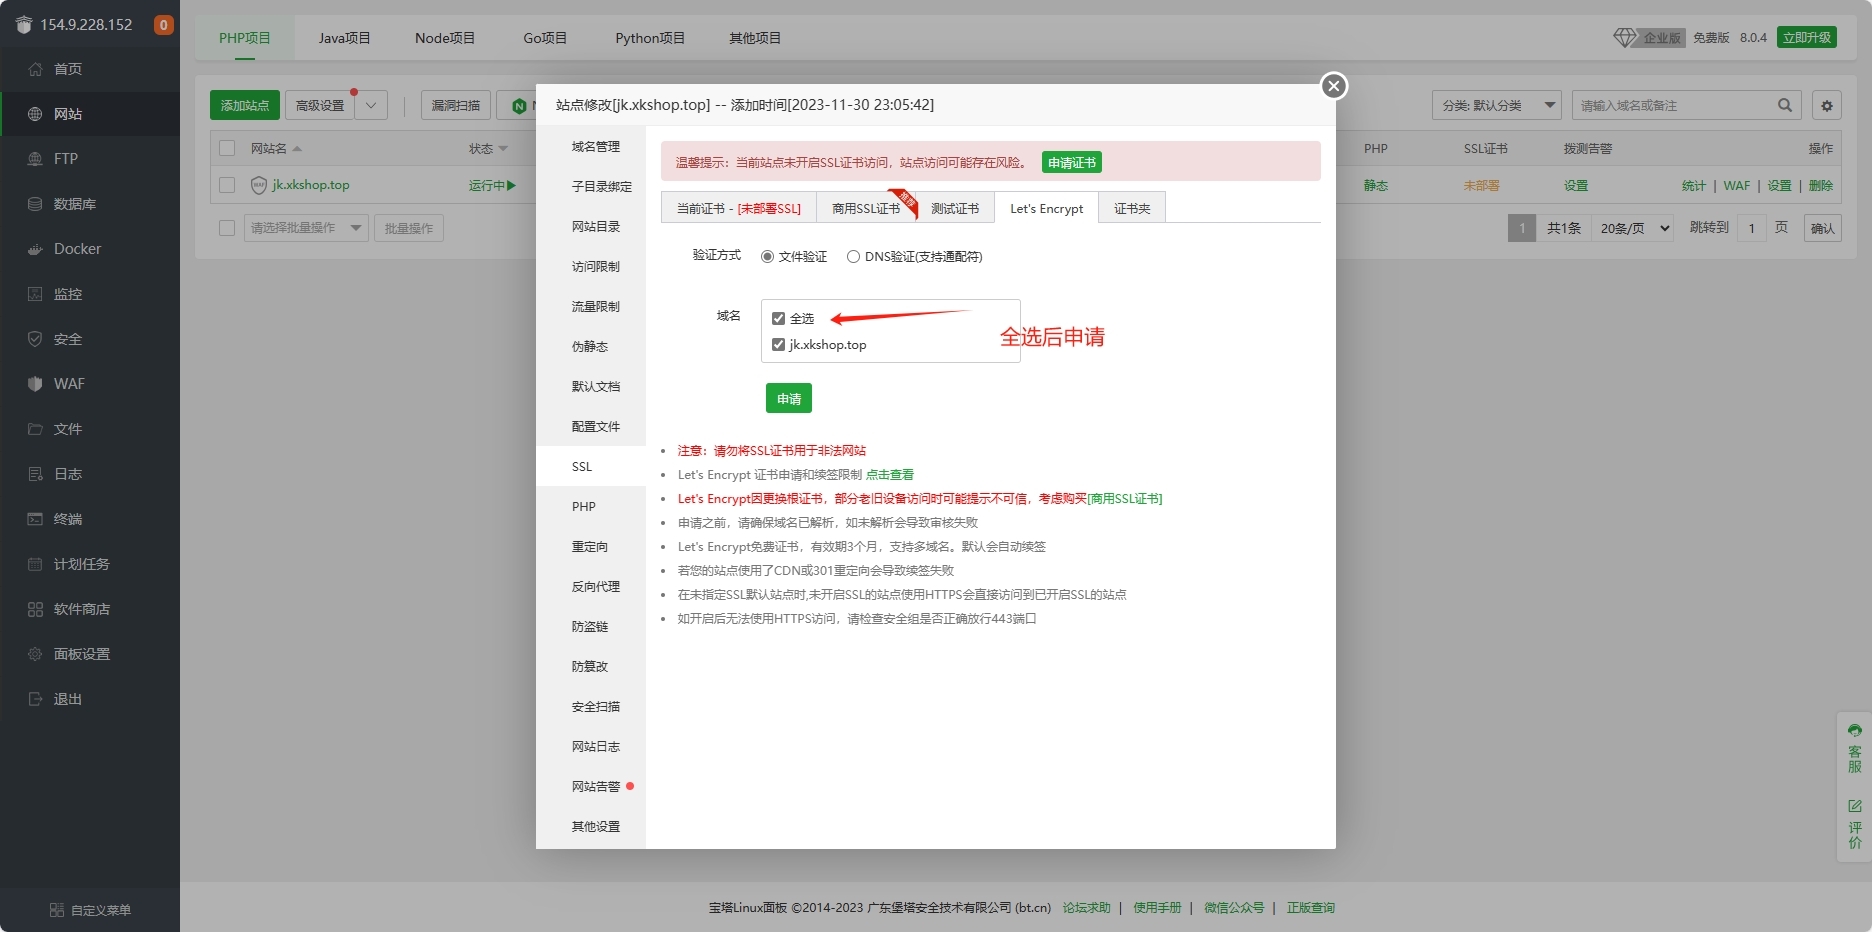The width and height of the screenshot is (1872, 932).
Task: Click the home icon in sidebar
Action: [x=36, y=69]
